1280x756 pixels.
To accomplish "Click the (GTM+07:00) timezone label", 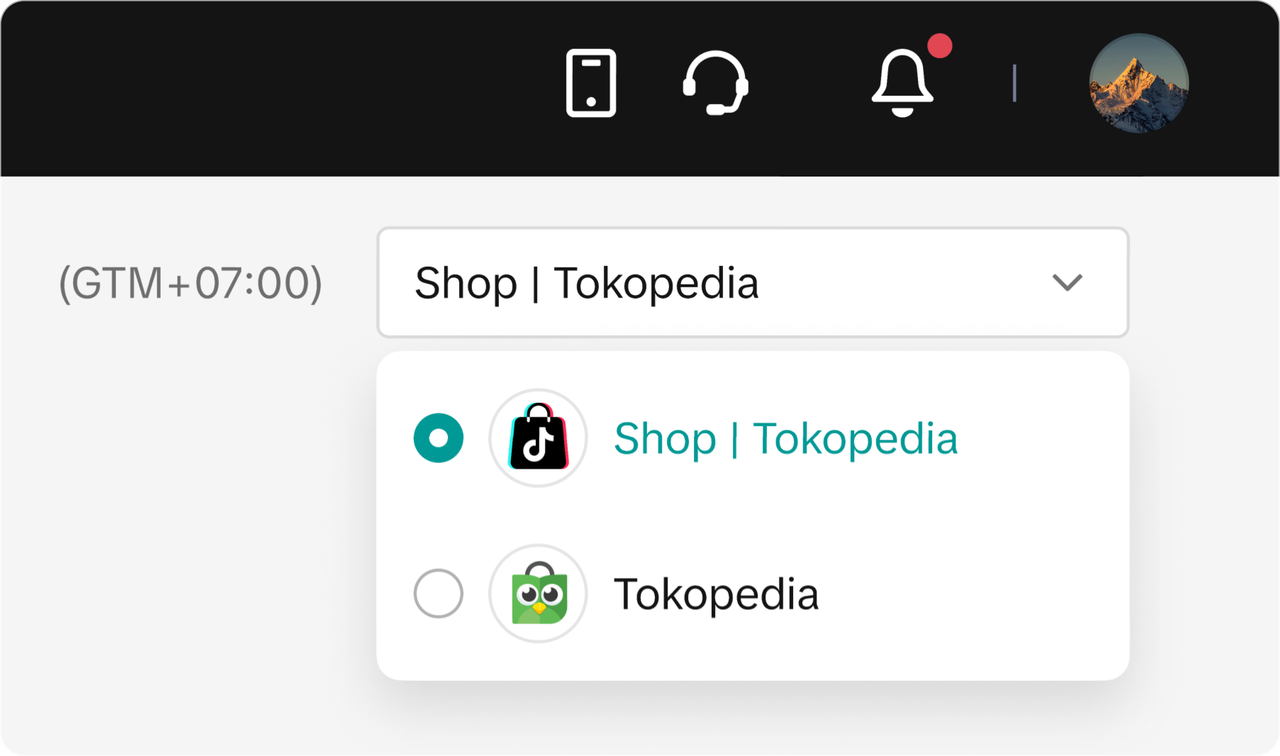I will [x=190, y=284].
